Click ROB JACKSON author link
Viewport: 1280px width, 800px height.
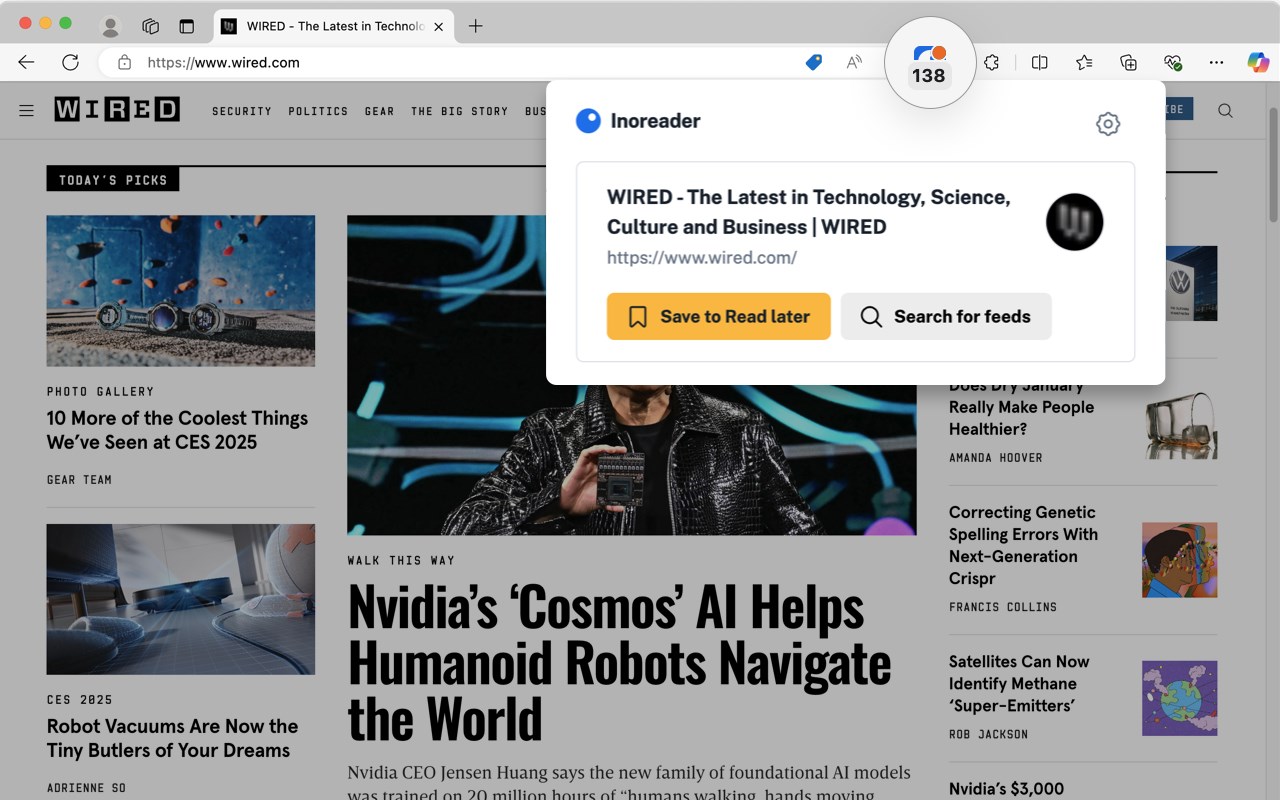(988, 735)
